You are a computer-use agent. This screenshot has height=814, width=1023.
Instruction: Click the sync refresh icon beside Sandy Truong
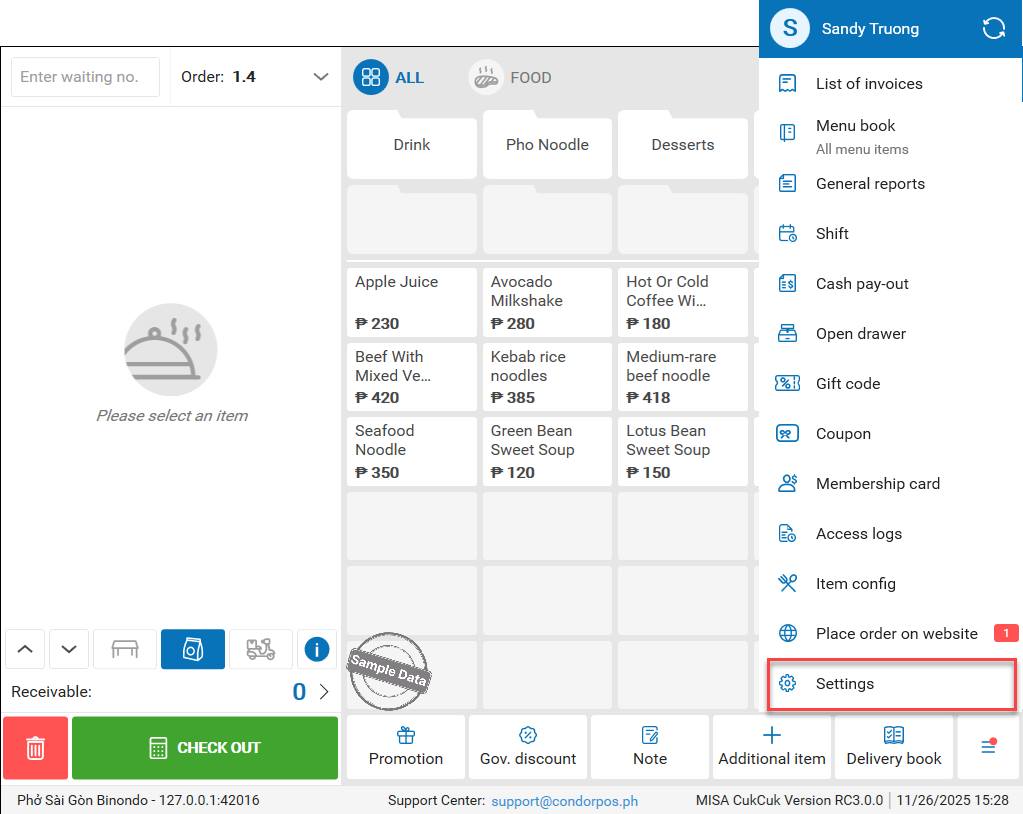tap(993, 29)
